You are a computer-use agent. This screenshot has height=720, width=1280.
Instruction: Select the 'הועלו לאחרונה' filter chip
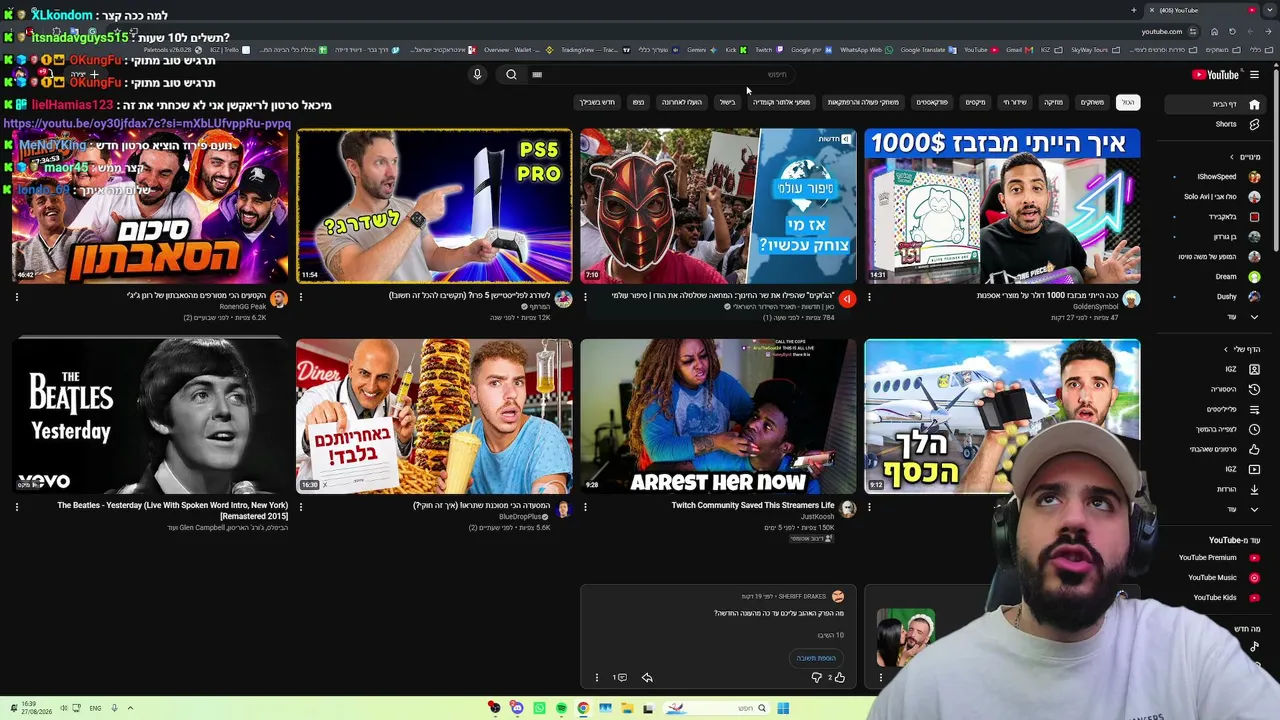[x=681, y=102]
